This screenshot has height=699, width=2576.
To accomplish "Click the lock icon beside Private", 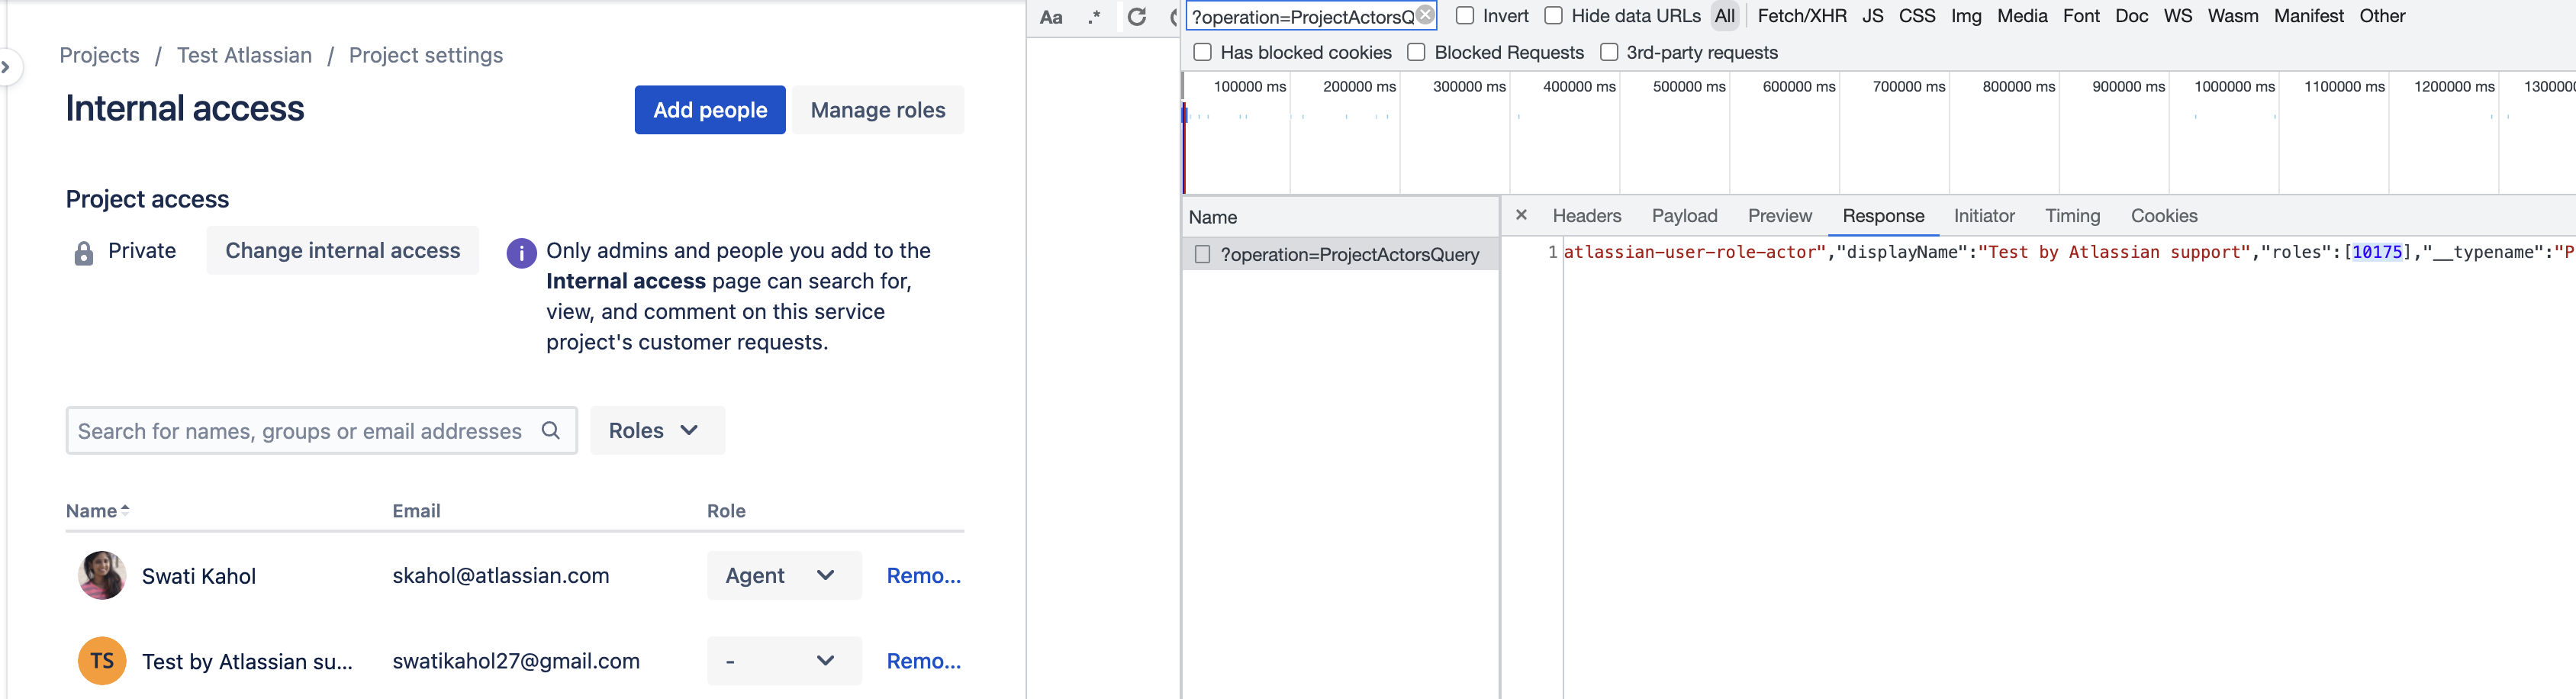I will tap(84, 250).
